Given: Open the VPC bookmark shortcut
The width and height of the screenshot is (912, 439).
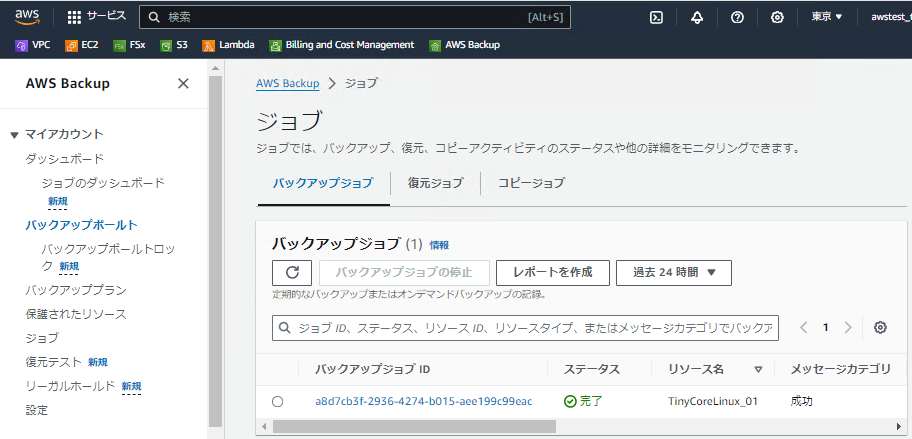Looking at the screenshot, I should (32, 45).
